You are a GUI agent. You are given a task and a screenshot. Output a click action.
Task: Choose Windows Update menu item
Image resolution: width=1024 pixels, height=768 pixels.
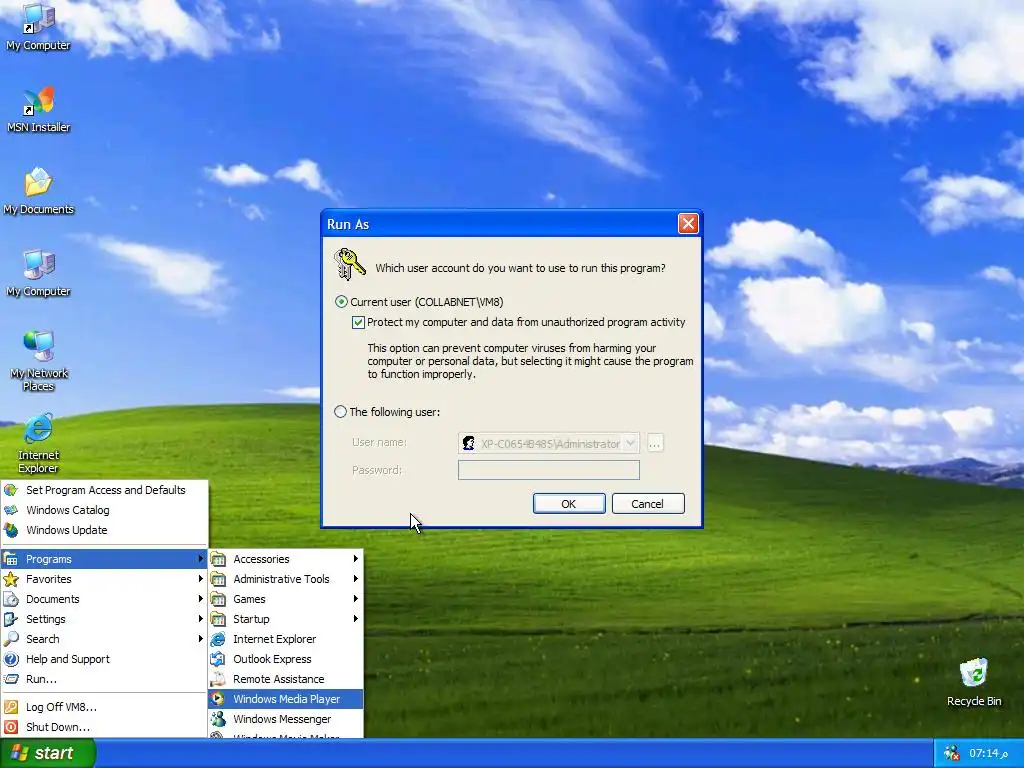104,530
